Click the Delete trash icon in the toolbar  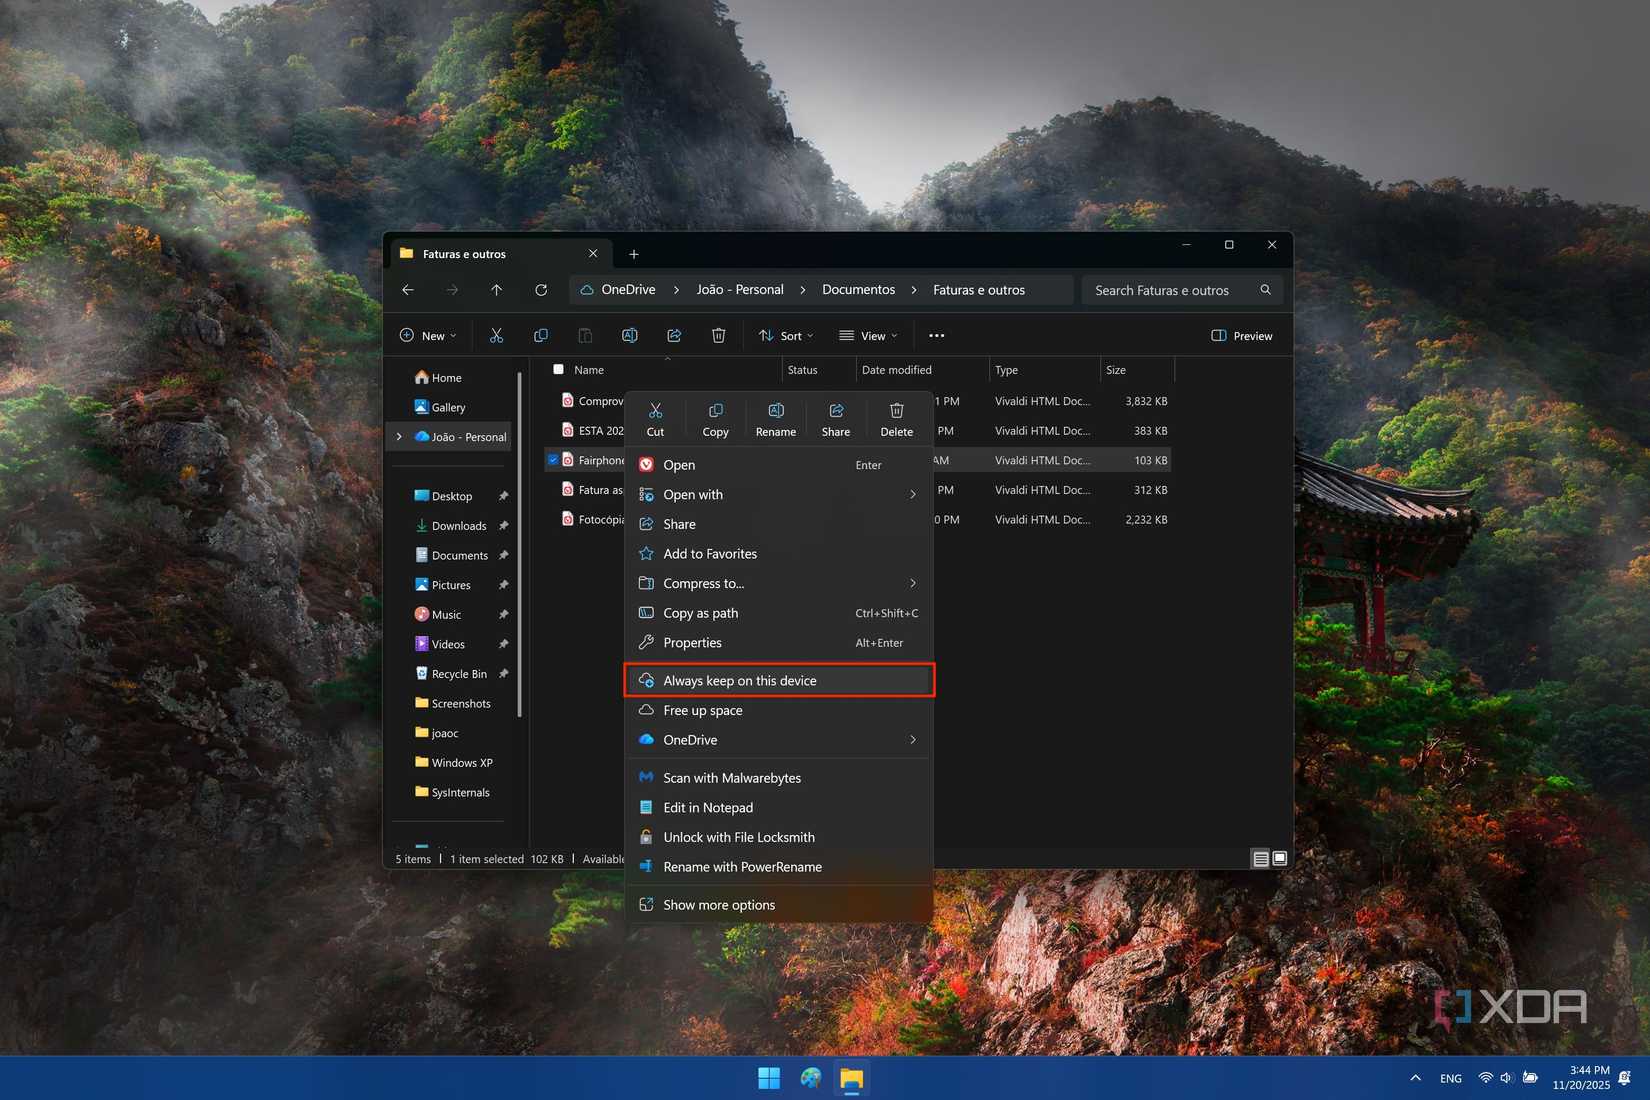click(x=718, y=335)
